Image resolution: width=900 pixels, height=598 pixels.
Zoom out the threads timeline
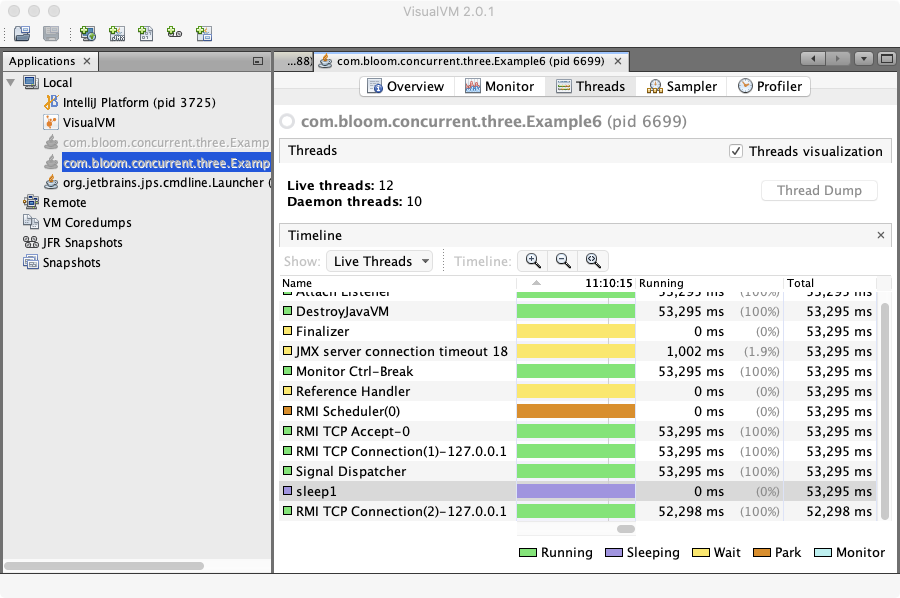point(563,261)
